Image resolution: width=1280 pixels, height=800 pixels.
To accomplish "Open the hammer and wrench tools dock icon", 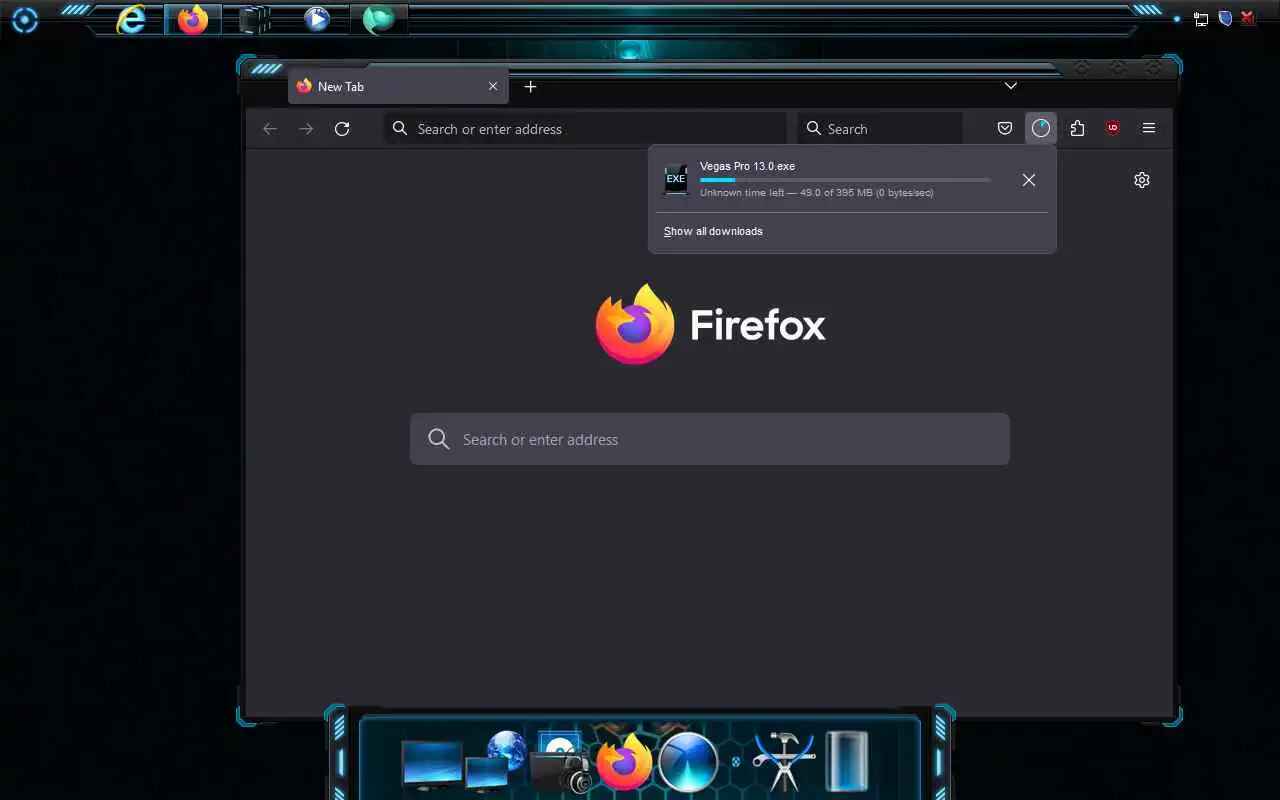I will click(784, 762).
